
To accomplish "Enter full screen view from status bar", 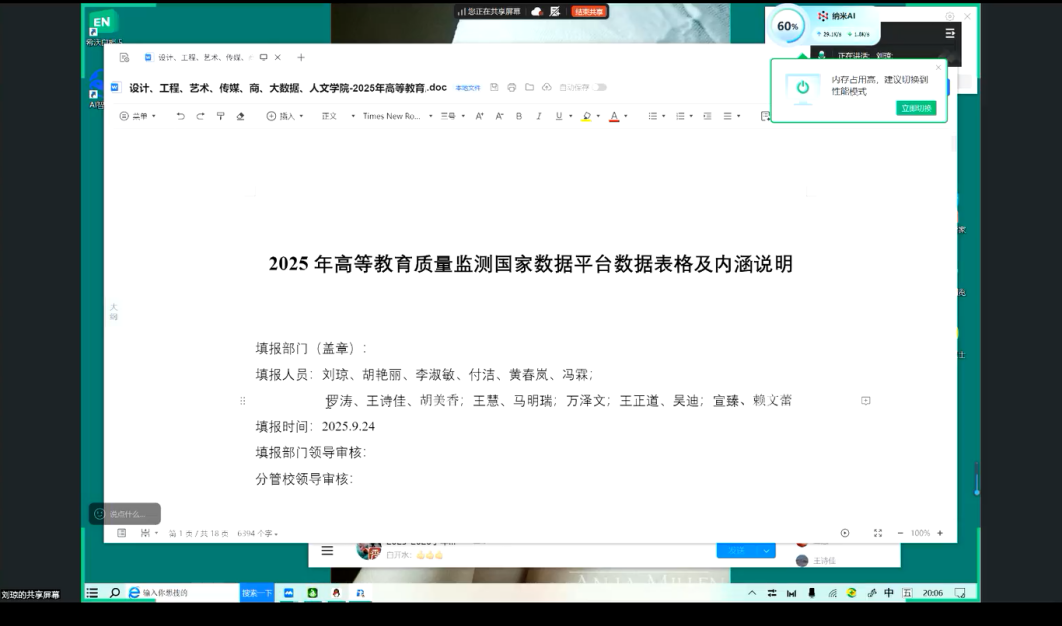I will [877, 533].
